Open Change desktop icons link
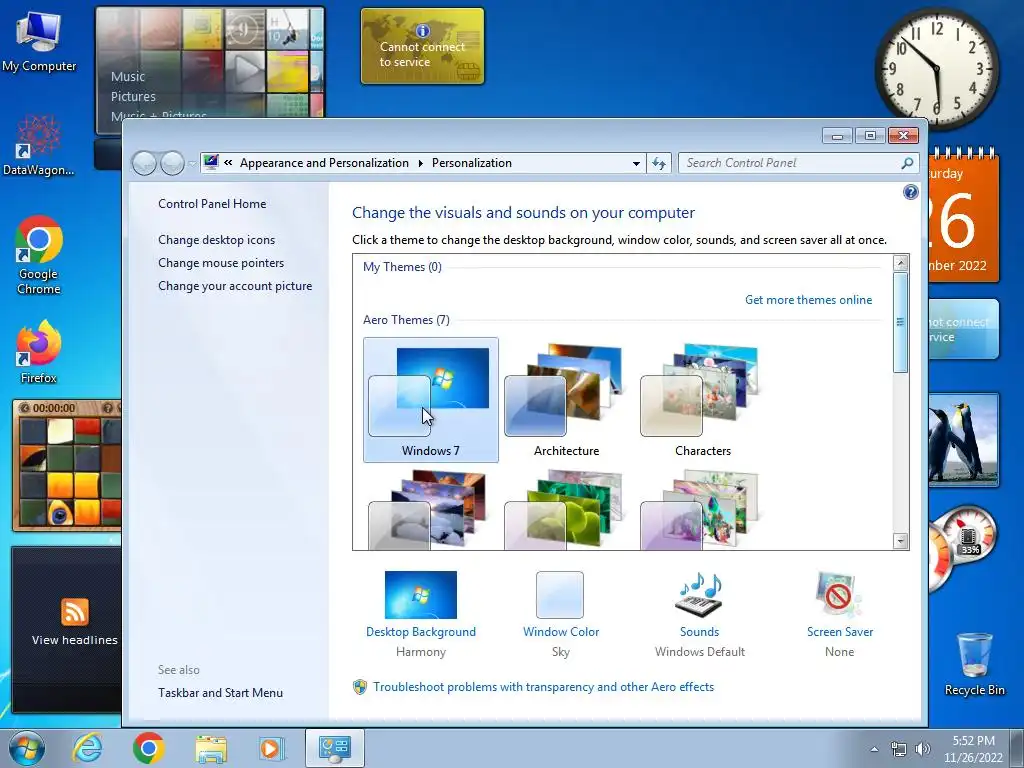Screen dimensions: 1024x768 pyautogui.click(x=216, y=240)
